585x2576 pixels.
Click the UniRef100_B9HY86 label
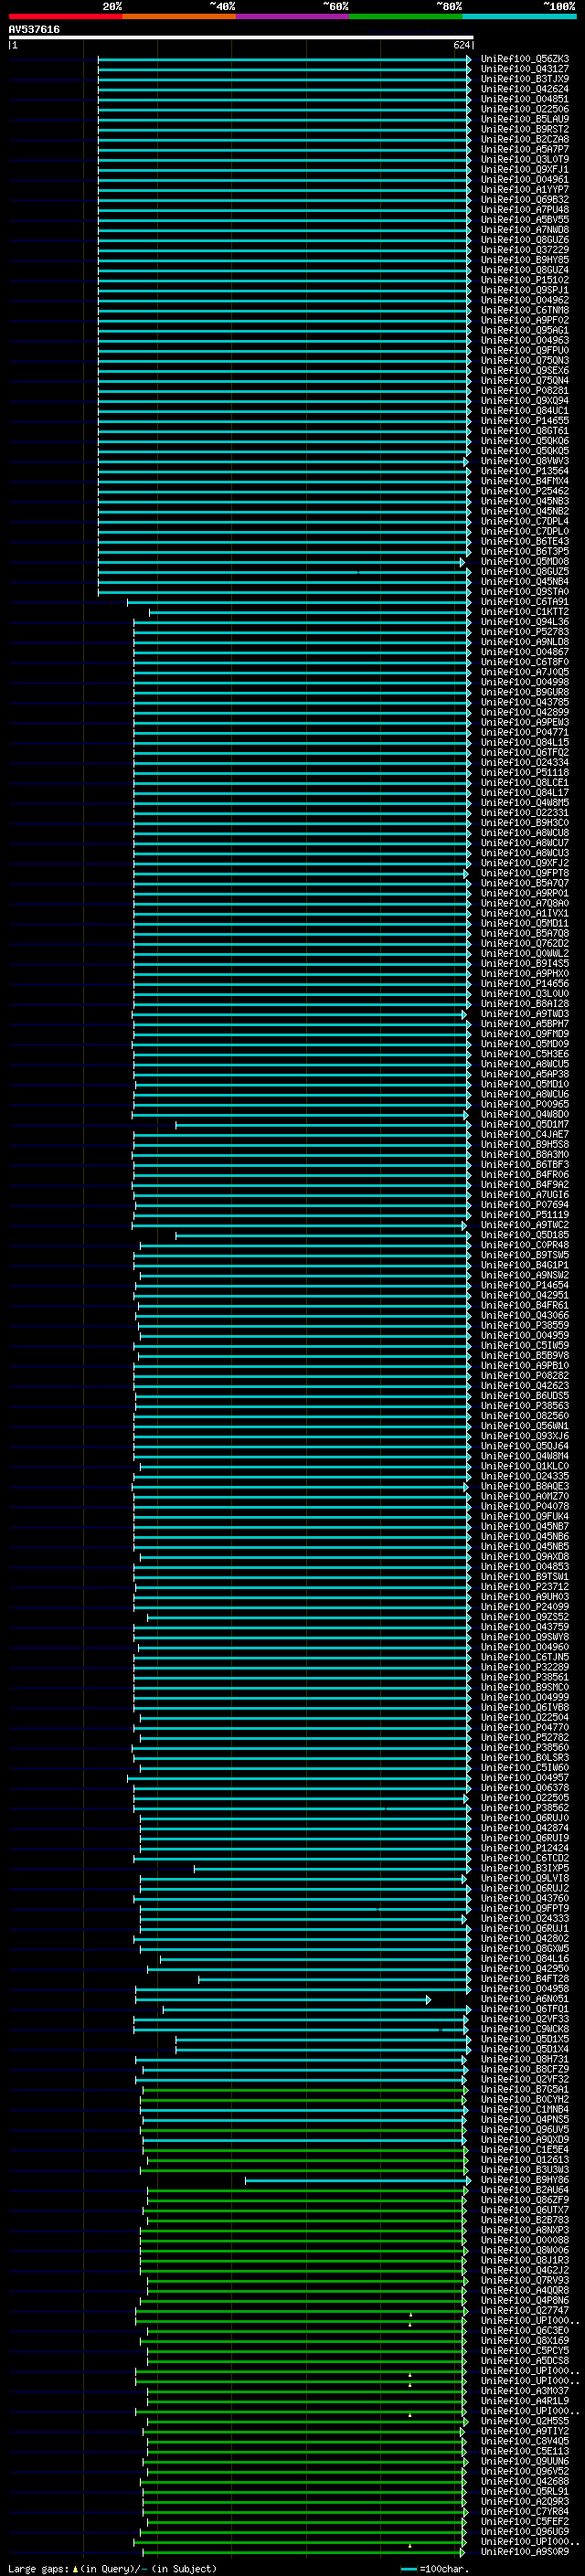click(x=525, y=2180)
